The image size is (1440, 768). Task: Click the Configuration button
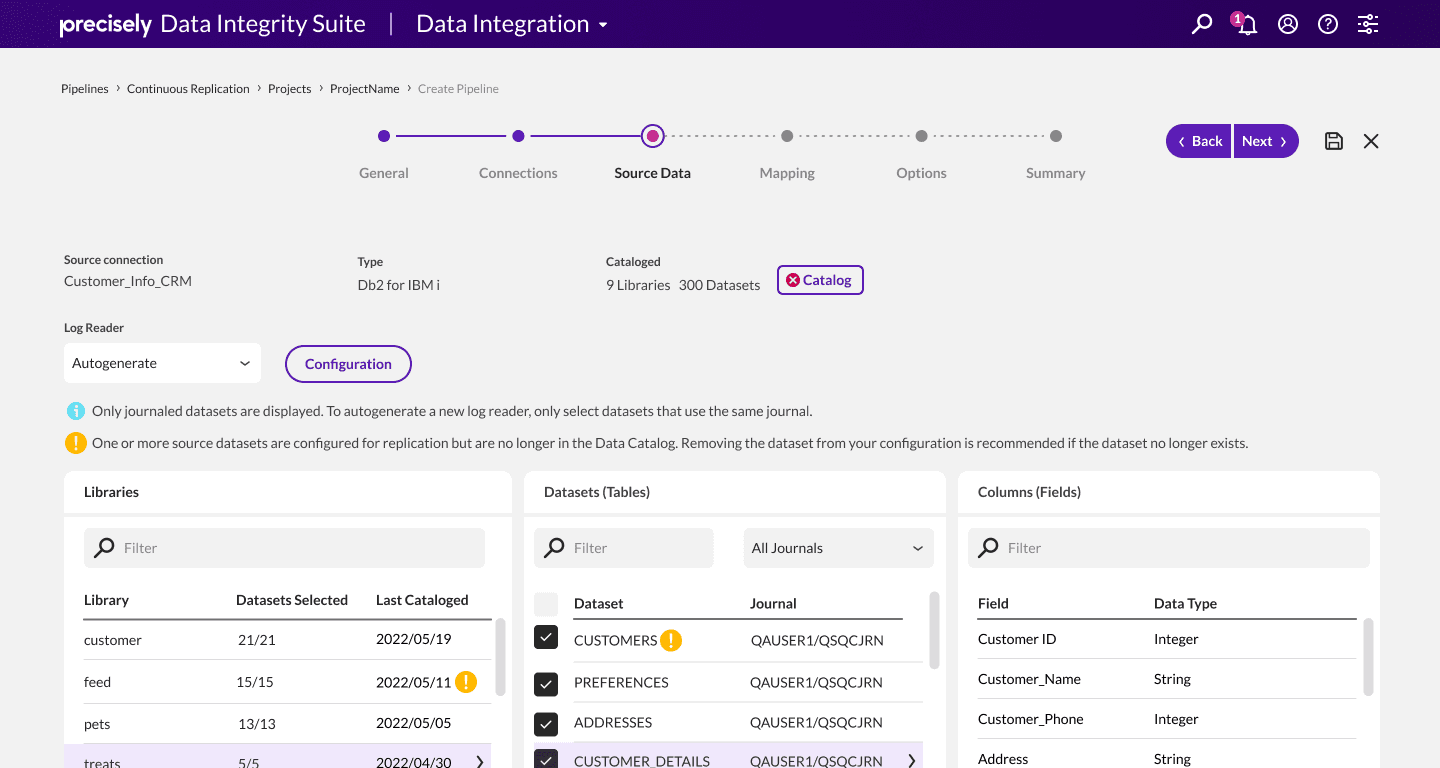pos(348,364)
